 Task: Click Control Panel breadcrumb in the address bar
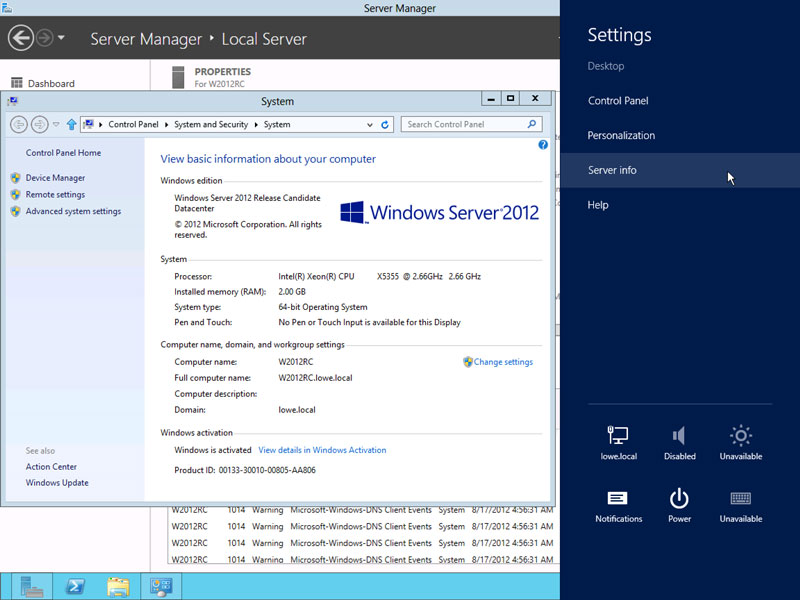[x=133, y=124]
